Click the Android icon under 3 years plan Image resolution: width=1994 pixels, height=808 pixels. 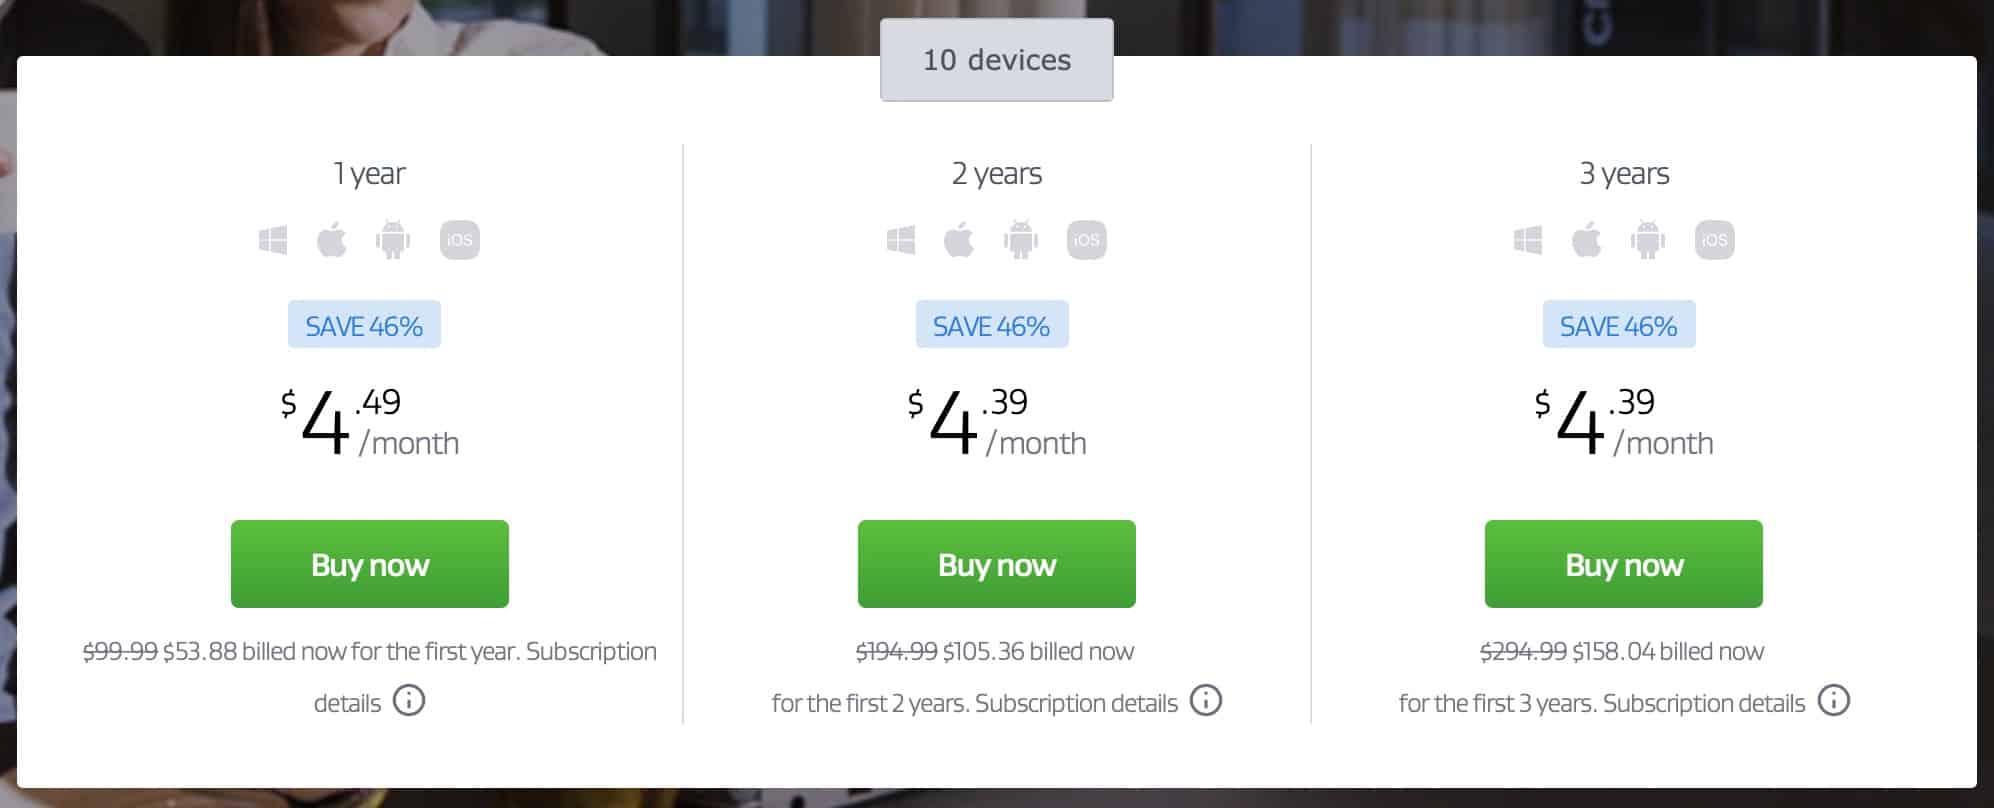(1648, 240)
